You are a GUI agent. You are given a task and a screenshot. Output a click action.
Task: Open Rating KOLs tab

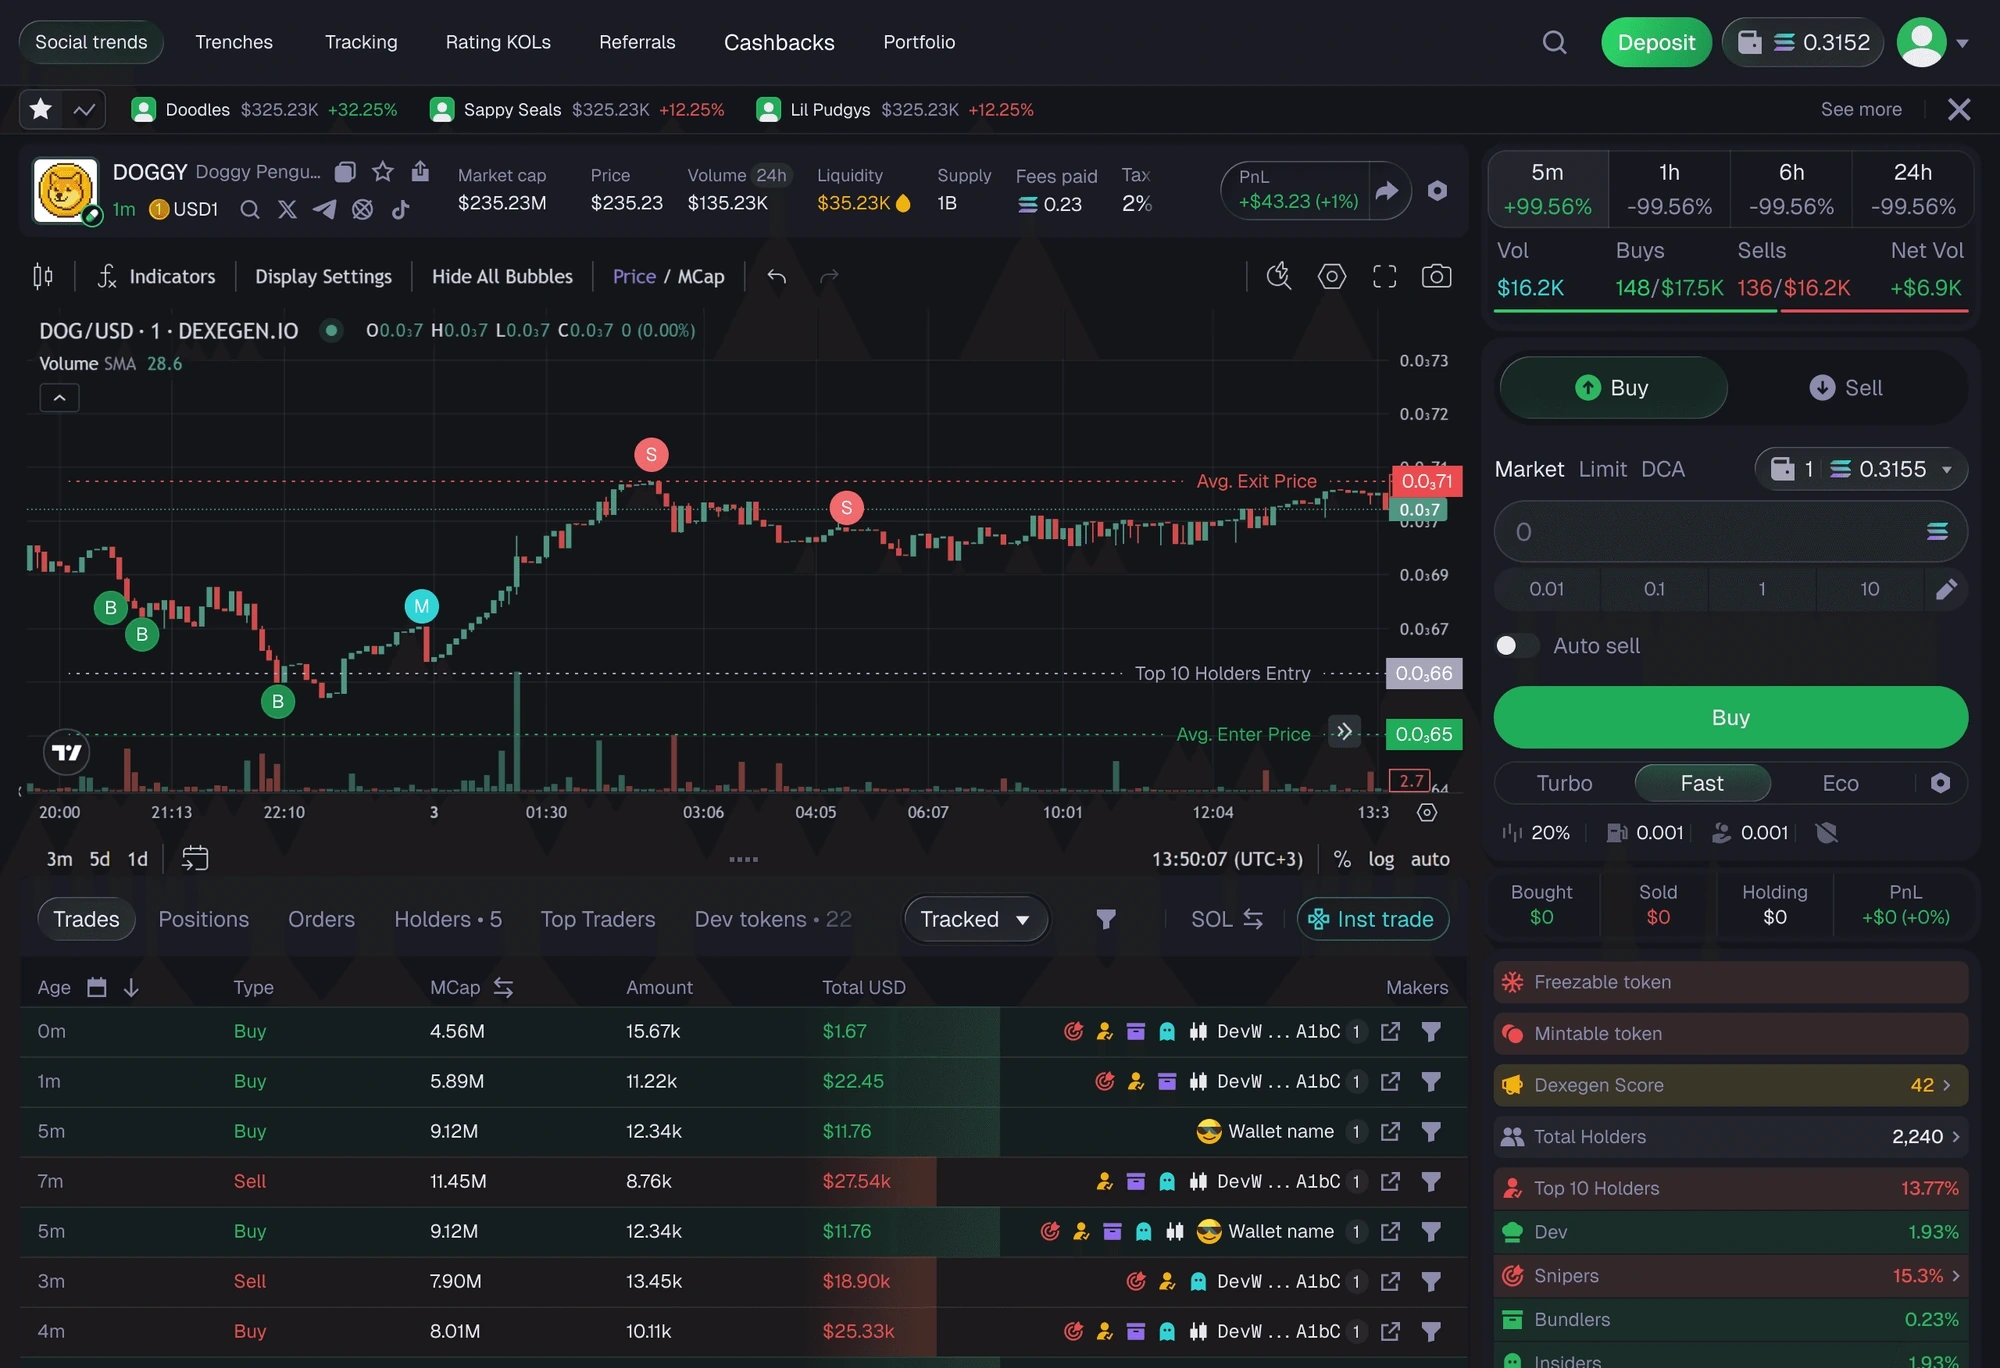[498, 42]
